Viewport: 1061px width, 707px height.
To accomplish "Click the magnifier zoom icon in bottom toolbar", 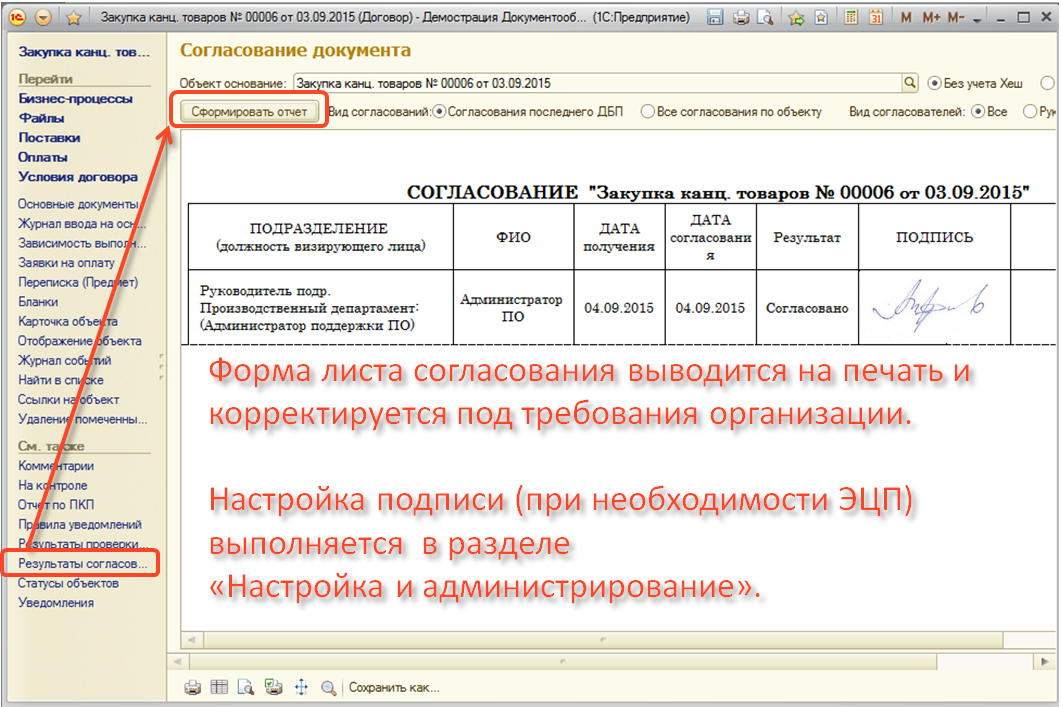I will click(x=328, y=688).
